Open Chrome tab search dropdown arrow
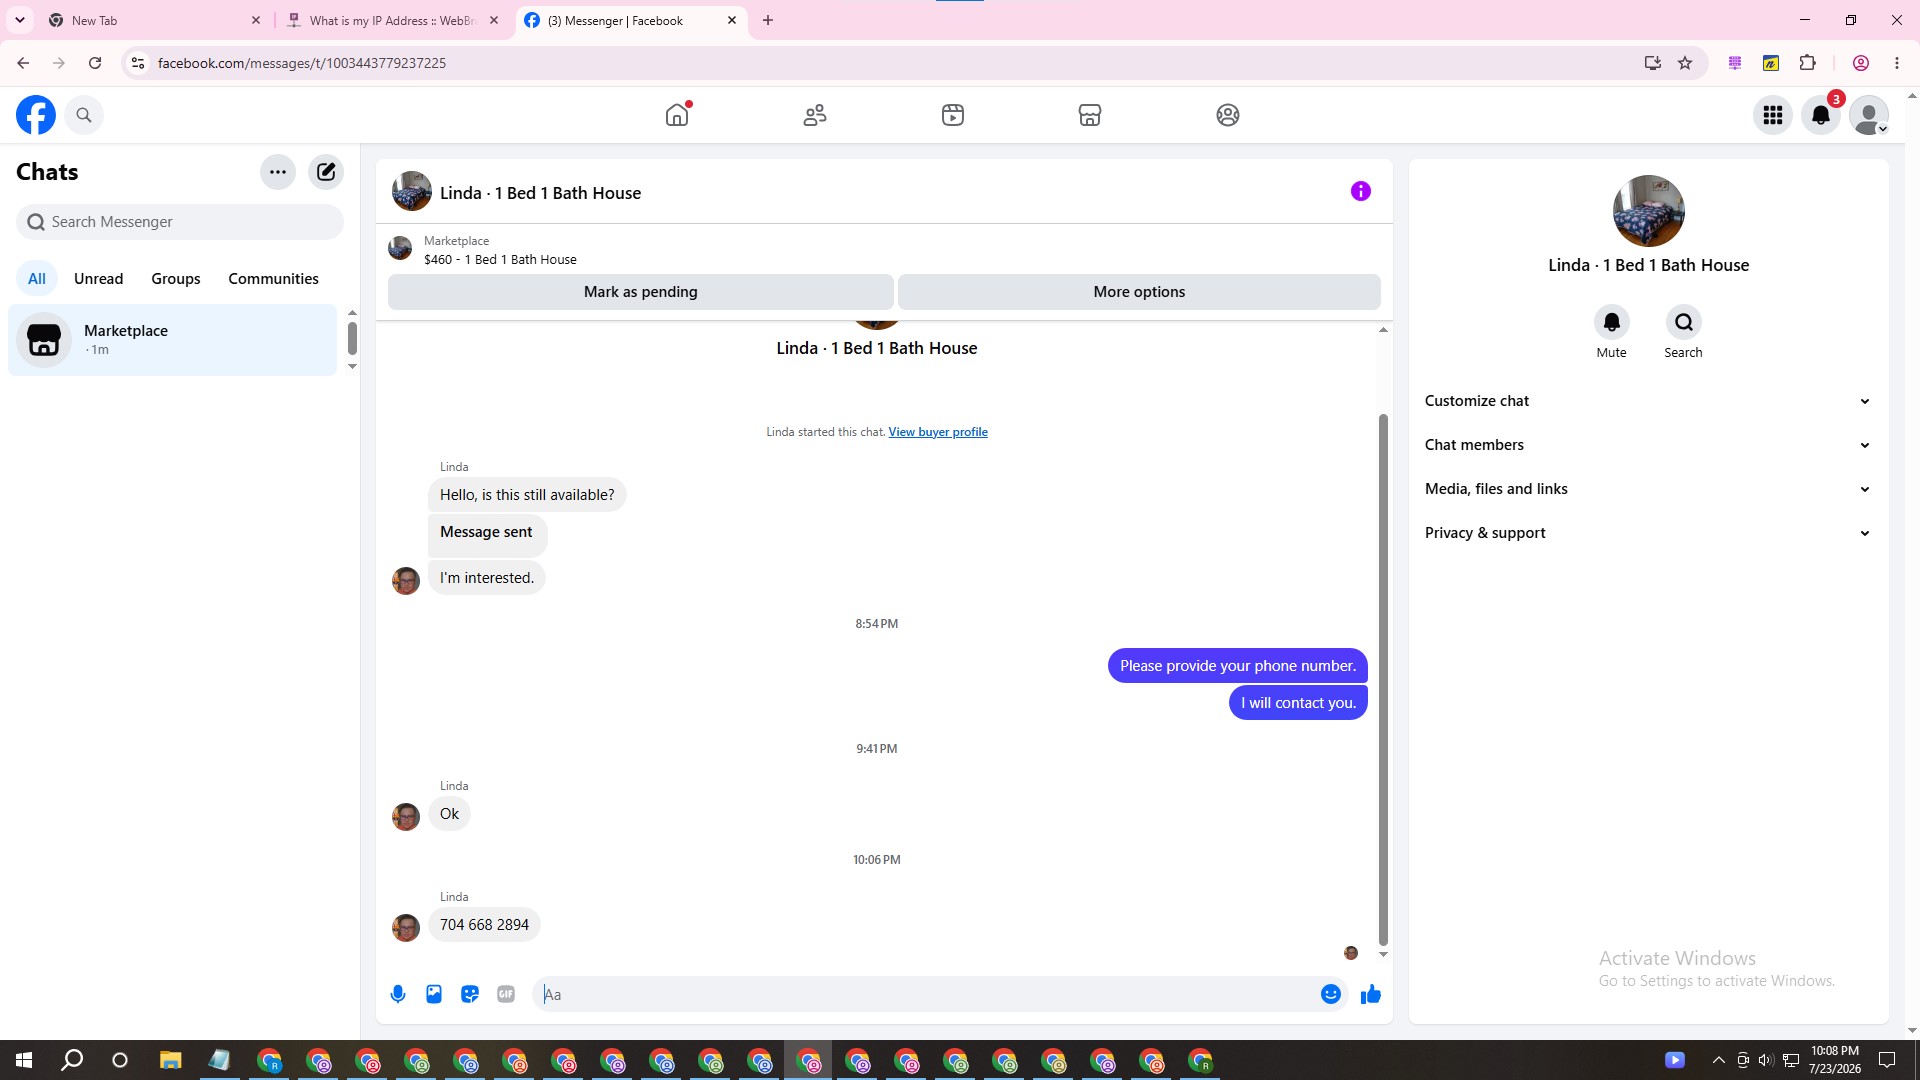The image size is (1920, 1080). pyautogui.click(x=20, y=20)
